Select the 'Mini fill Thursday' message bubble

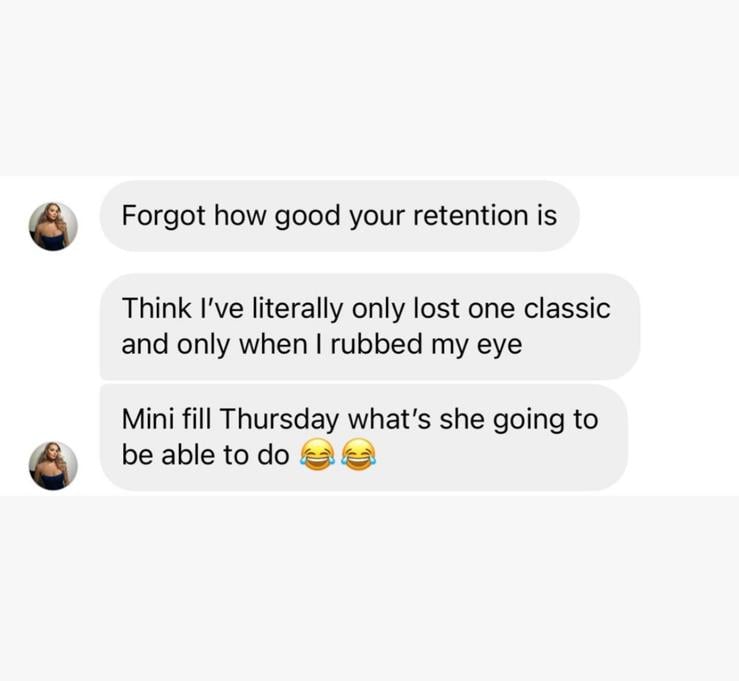point(364,437)
